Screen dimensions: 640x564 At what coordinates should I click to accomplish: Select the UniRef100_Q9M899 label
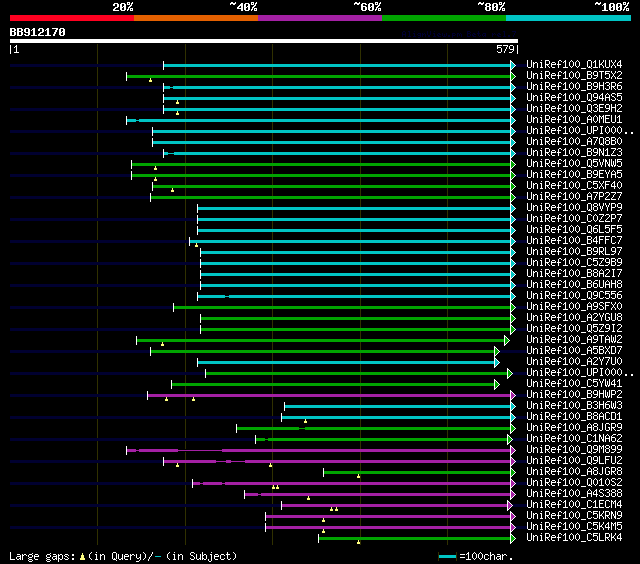tap(574, 450)
